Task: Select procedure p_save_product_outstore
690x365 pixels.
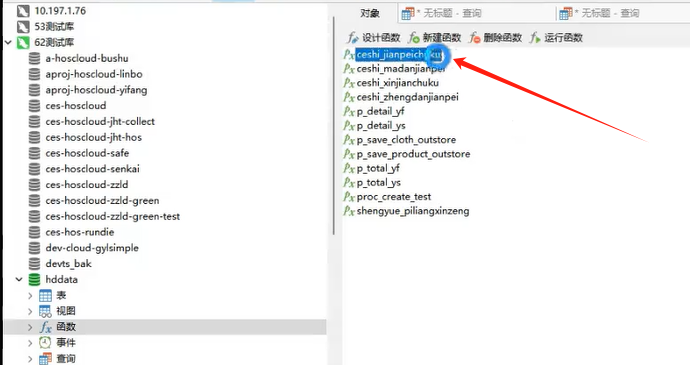Action: (x=413, y=154)
